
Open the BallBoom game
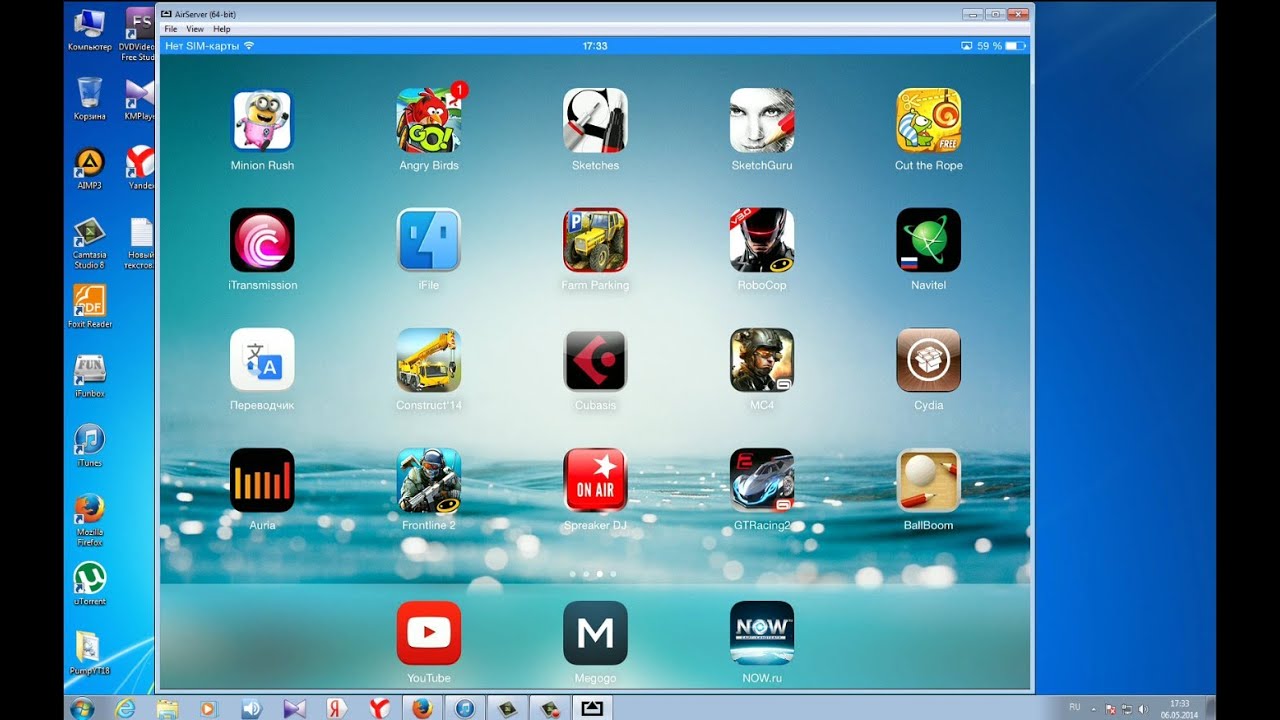tap(929, 480)
